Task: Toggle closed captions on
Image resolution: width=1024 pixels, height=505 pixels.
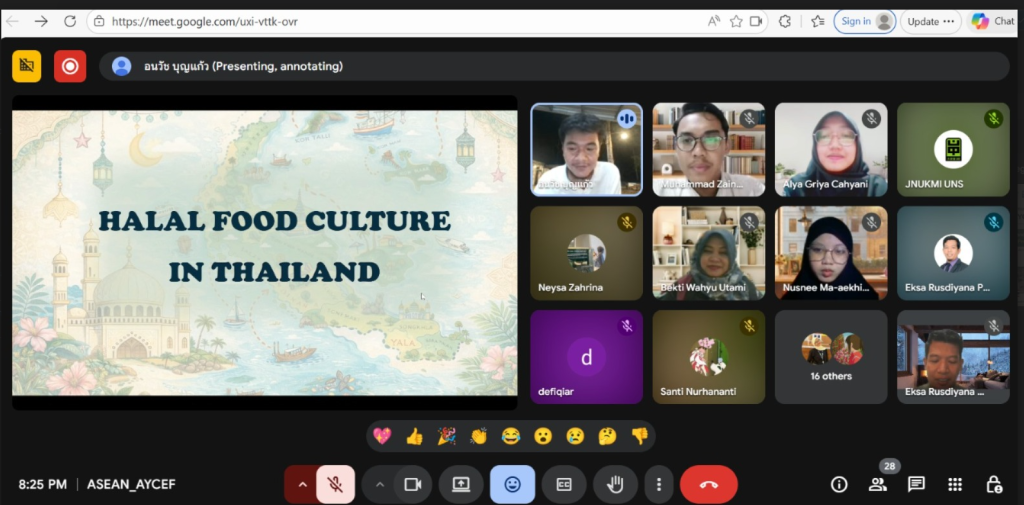Action: point(564,484)
